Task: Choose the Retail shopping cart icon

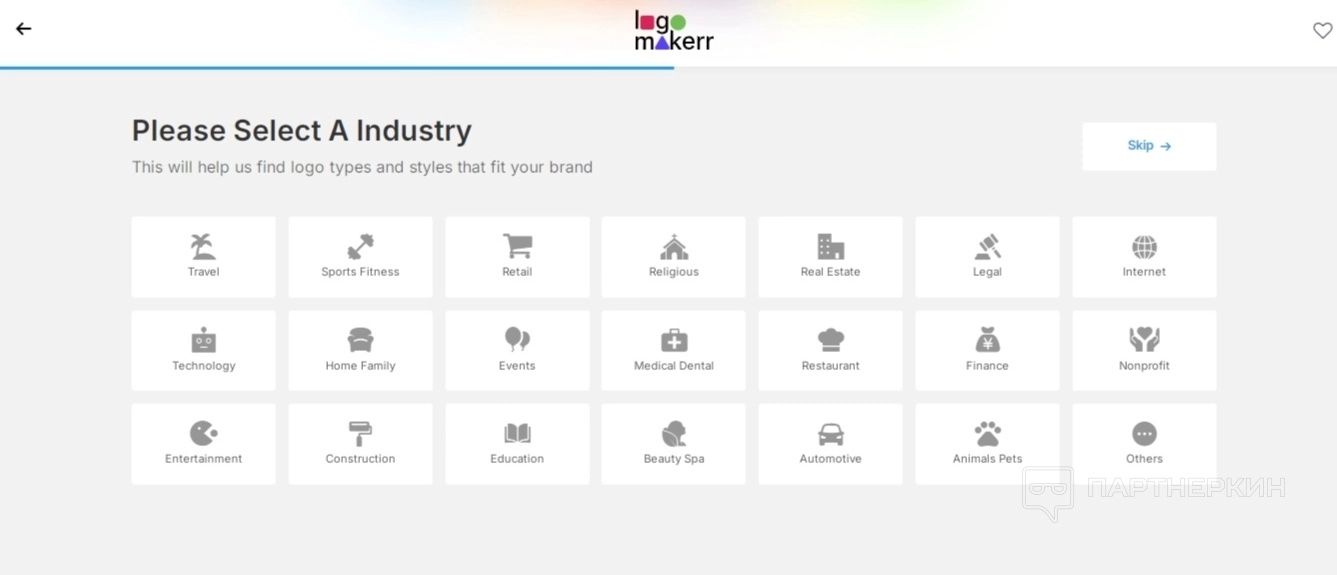Action: (517, 246)
